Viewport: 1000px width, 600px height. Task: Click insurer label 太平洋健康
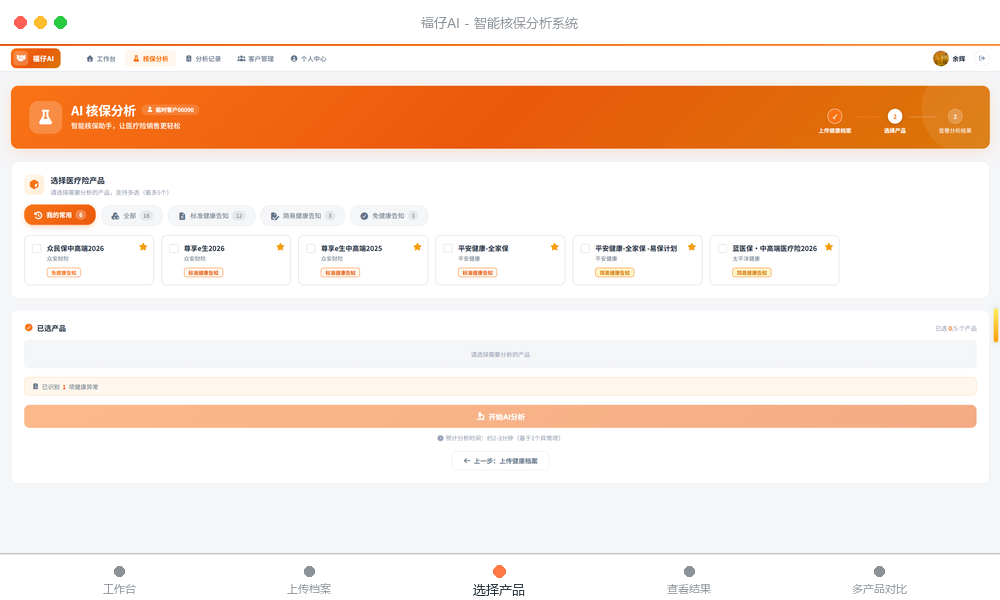tap(746, 259)
